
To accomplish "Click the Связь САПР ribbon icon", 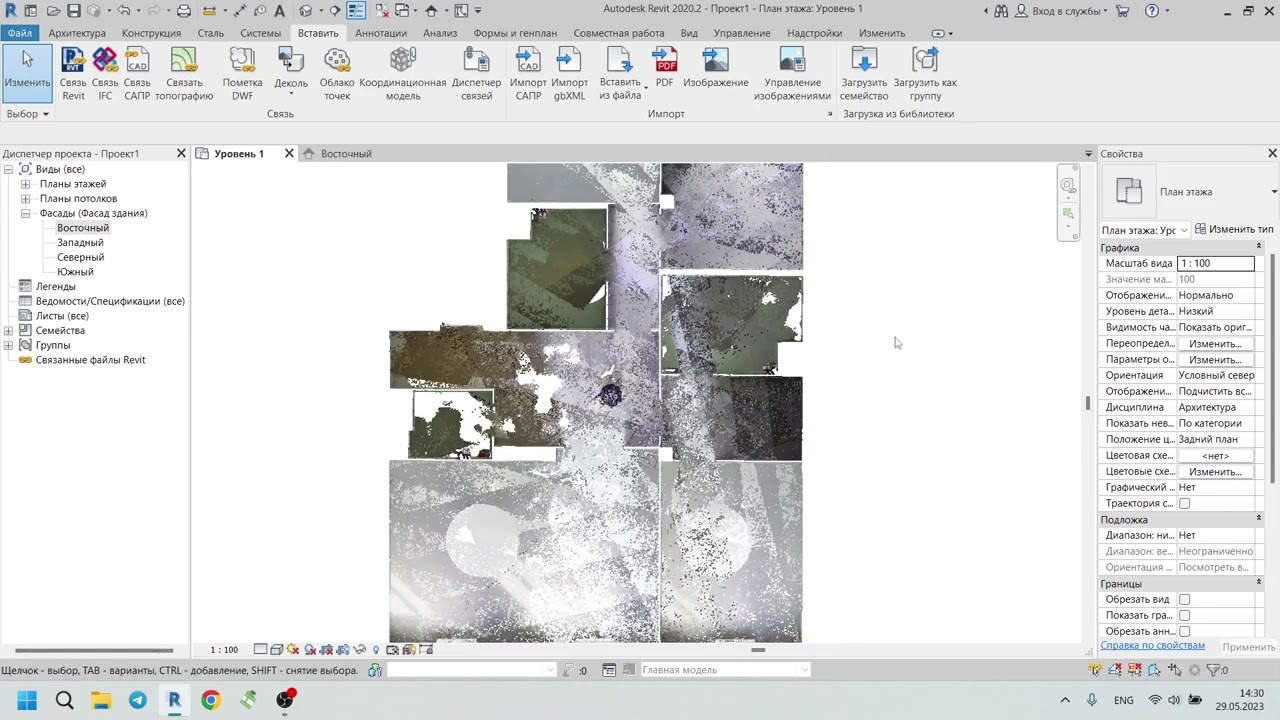I will tap(137, 74).
